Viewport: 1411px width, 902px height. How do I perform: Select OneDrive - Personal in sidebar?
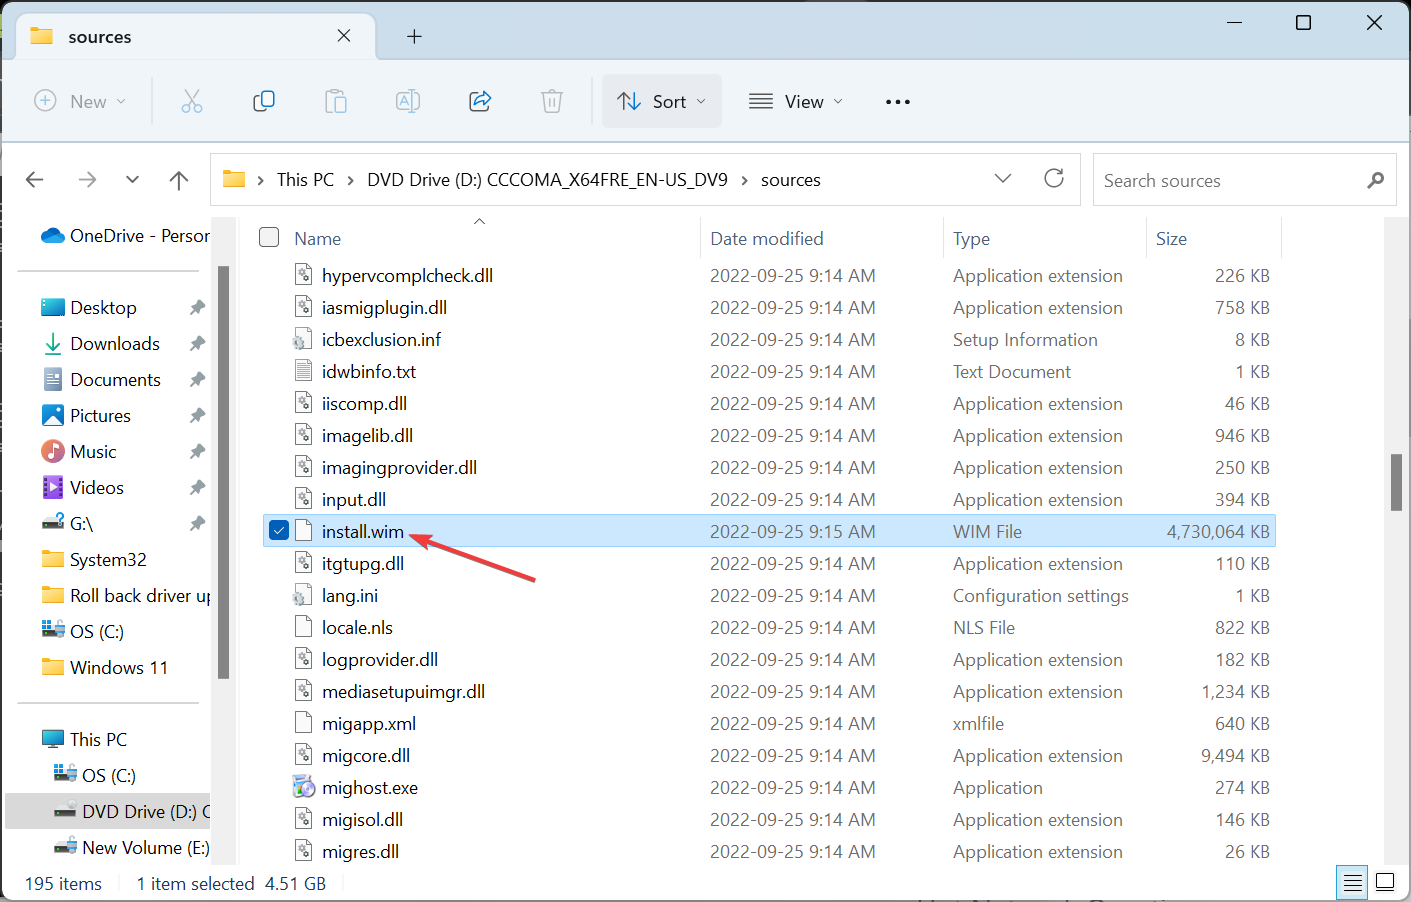(125, 236)
